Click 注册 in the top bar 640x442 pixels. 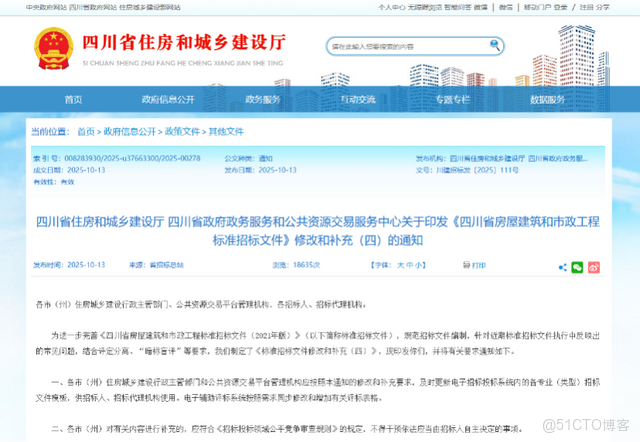pos(587,7)
